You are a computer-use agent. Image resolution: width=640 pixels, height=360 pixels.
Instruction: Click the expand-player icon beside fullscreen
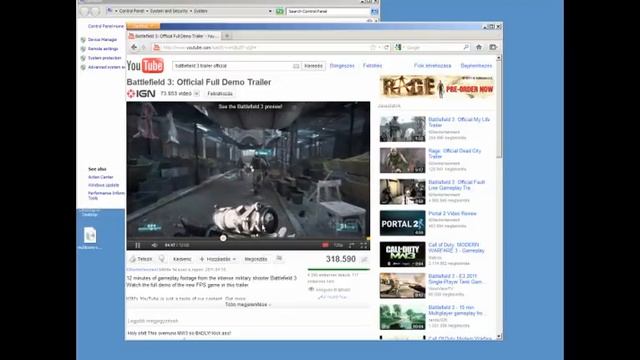click(x=351, y=245)
